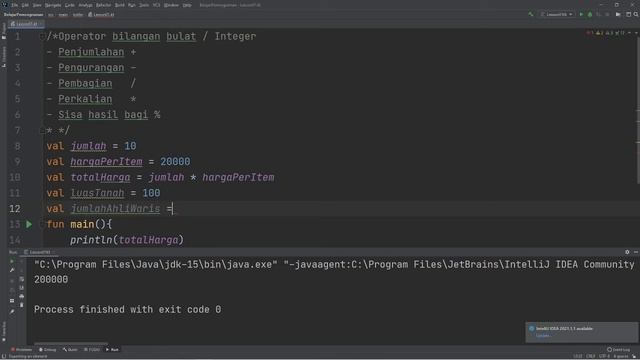The width and height of the screenshot is (640, 360).
Task: Open the Build tool window tab
Action: [x=70, y=350]
